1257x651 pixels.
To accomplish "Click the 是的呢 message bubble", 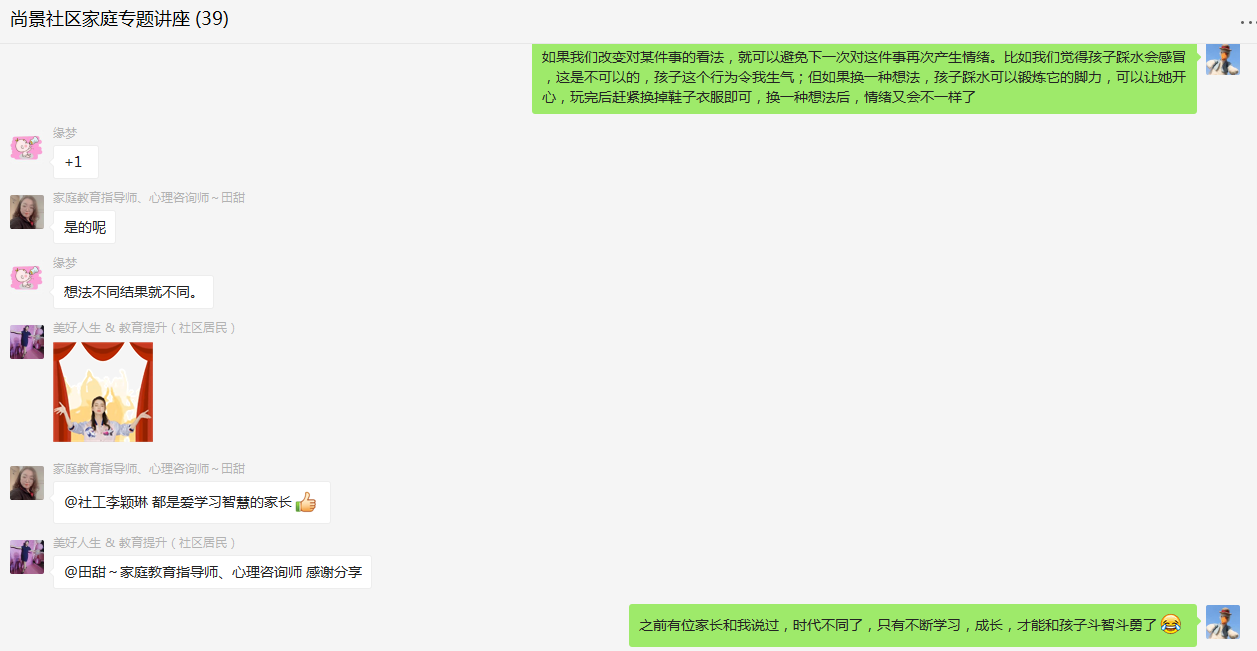I will (85, 227).
